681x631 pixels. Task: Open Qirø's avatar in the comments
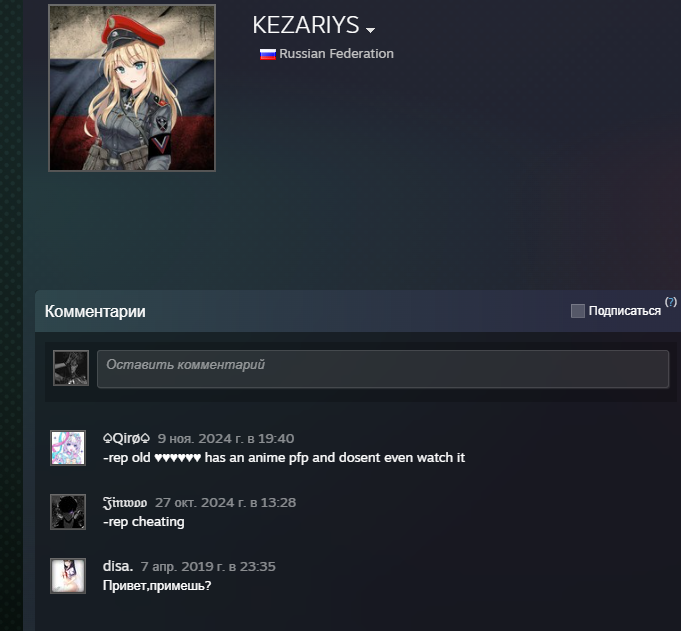(68, 448)
